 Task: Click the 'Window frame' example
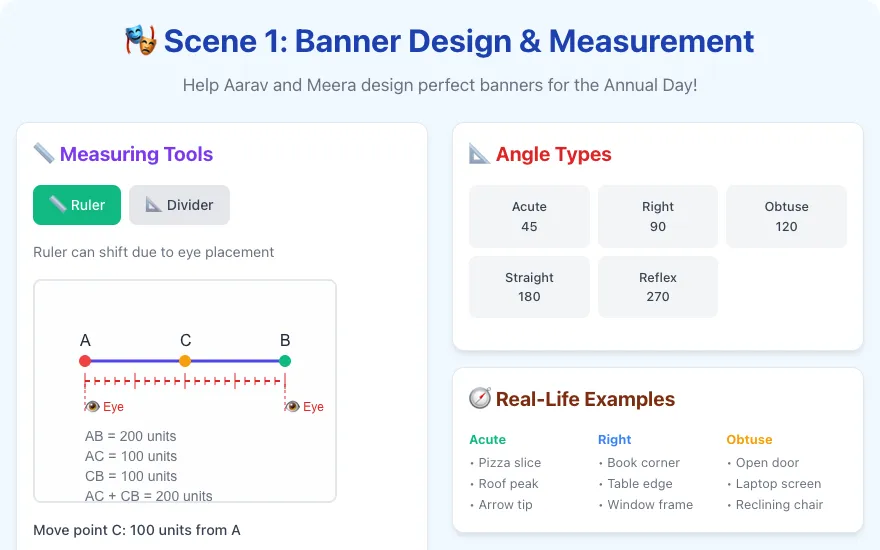[x=650, y=505]
